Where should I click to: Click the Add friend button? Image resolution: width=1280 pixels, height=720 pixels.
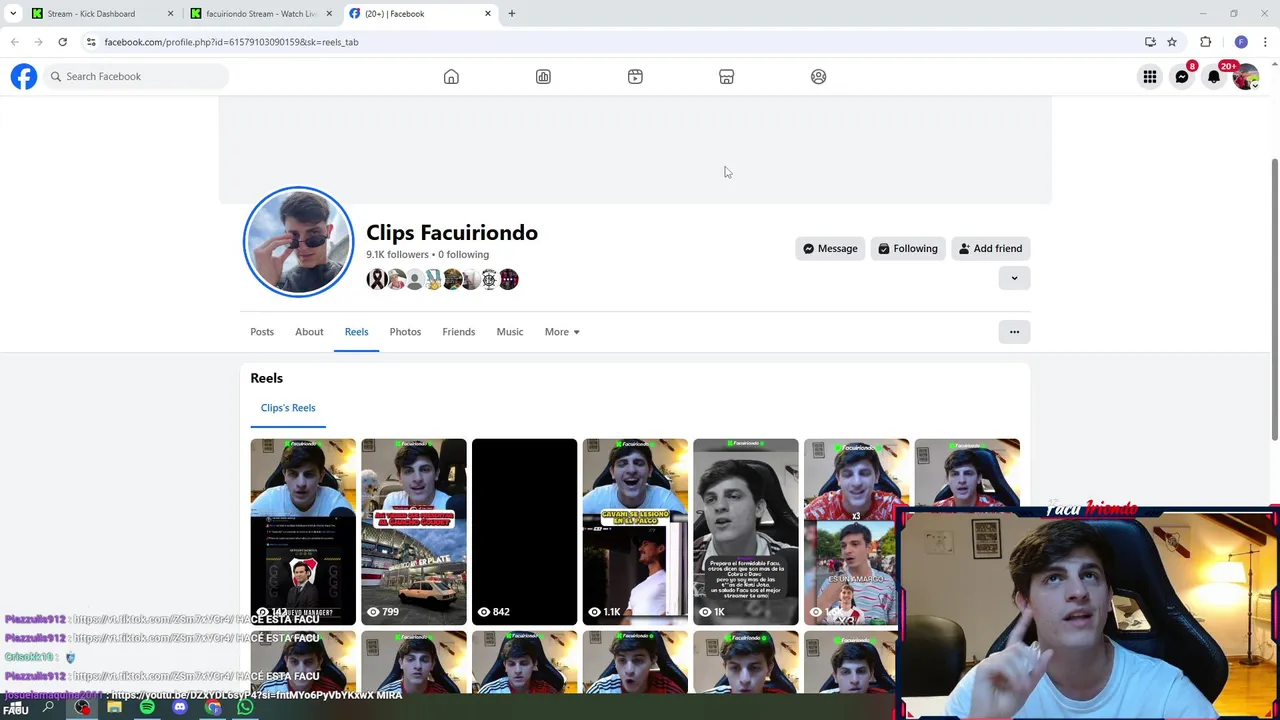click(990, 249)
